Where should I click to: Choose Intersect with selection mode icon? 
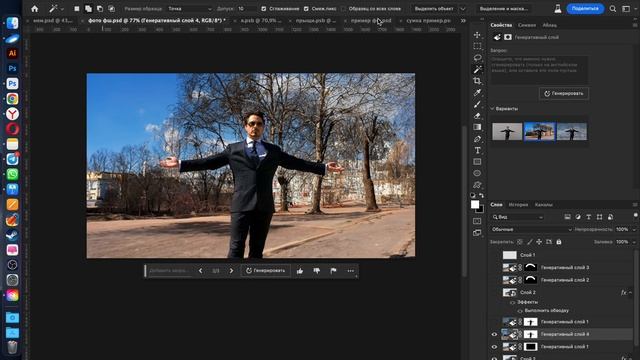point(111,9)
